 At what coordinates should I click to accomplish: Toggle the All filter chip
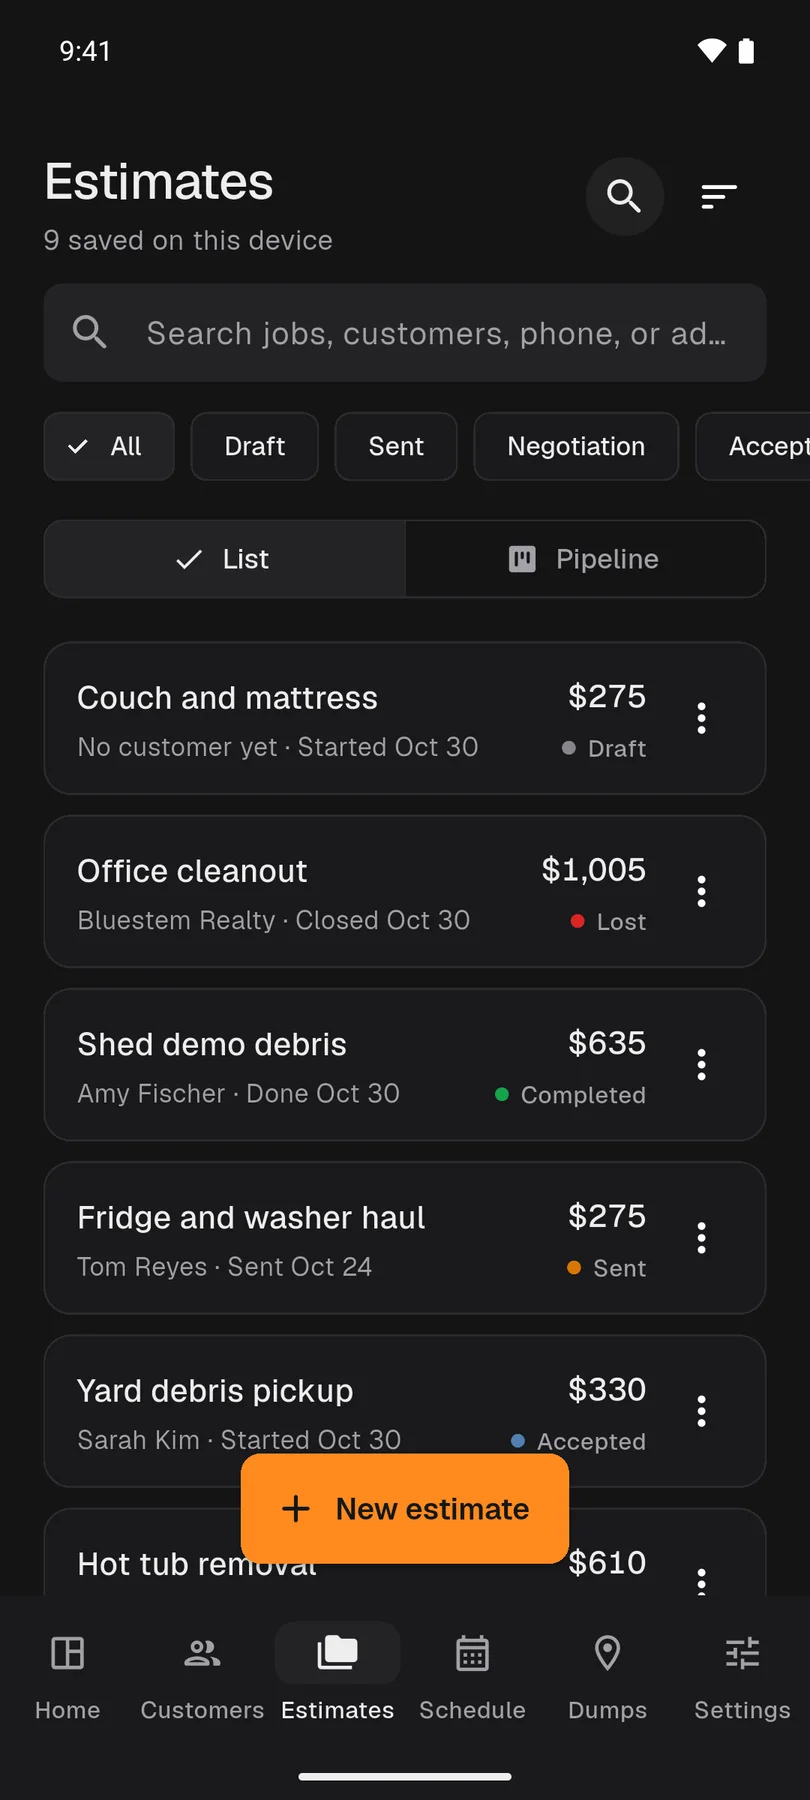click(109, 446)
